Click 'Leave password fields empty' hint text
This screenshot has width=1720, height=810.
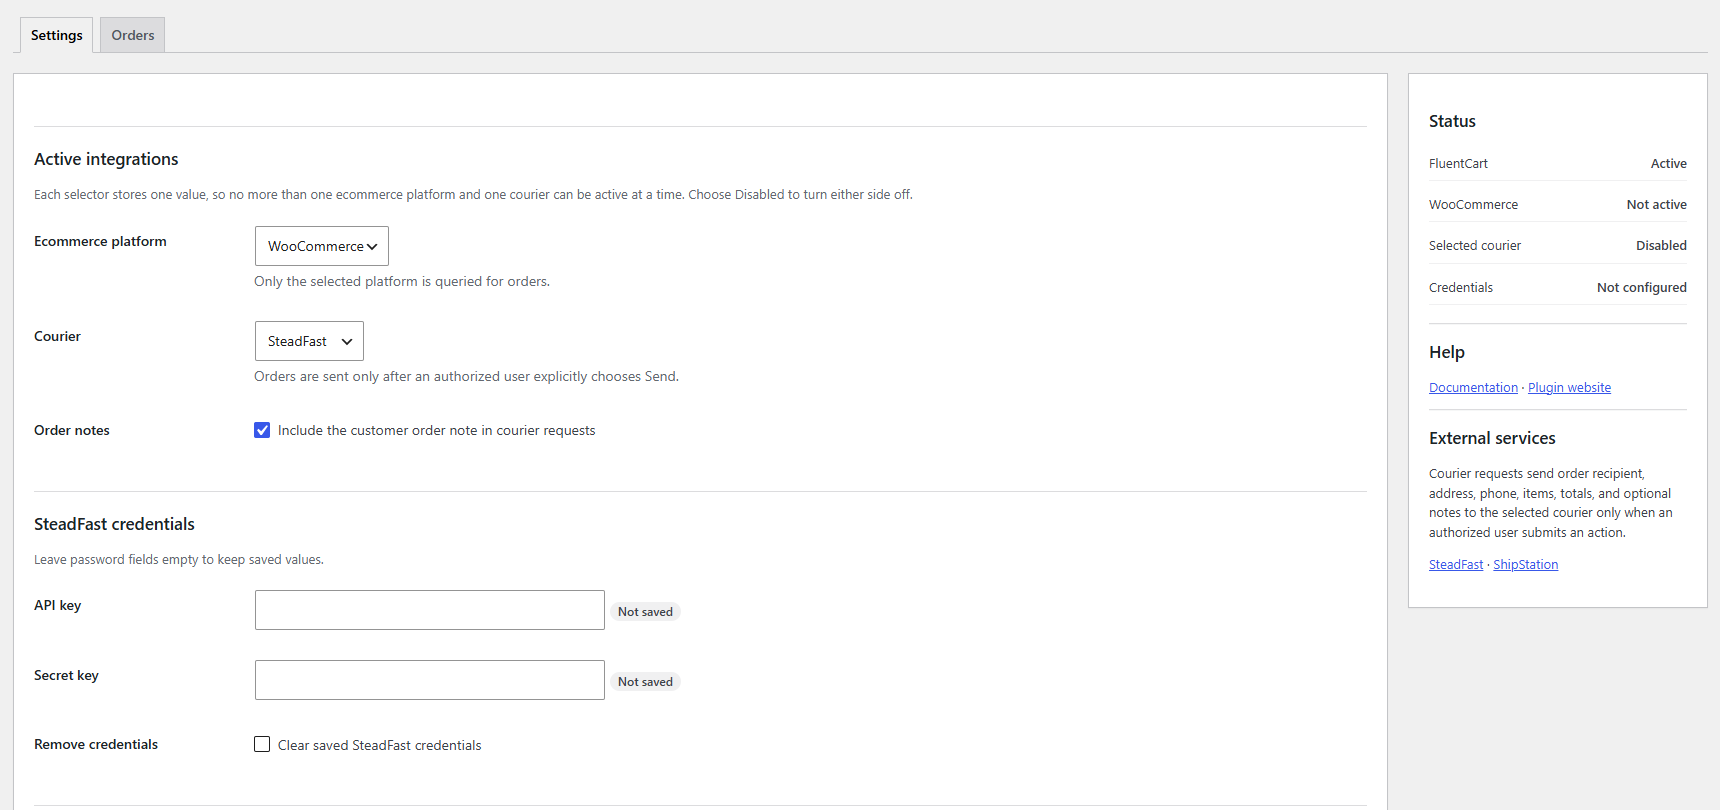[179, 560]
